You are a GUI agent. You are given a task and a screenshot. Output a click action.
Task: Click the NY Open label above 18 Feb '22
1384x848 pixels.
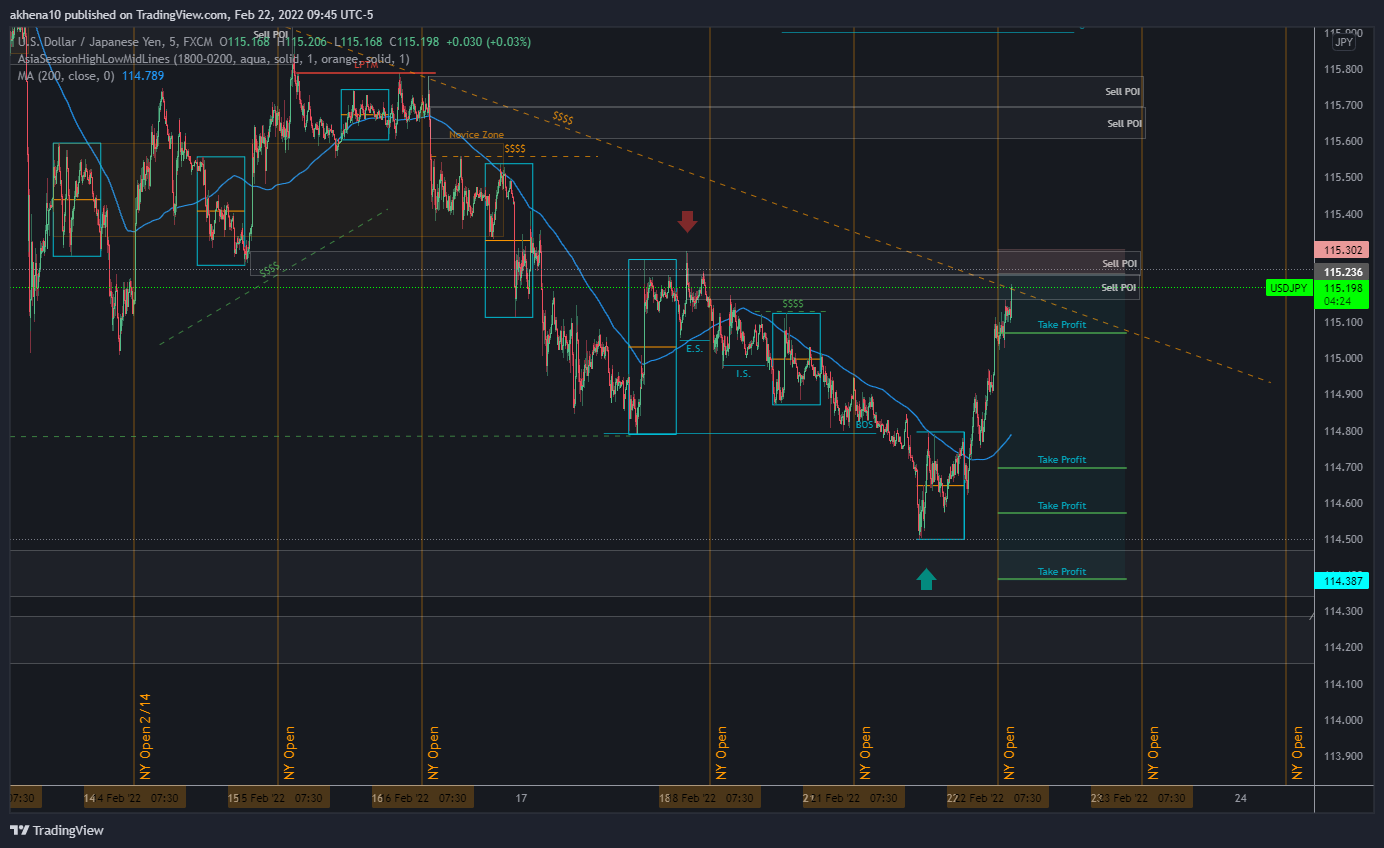point(721,753)
